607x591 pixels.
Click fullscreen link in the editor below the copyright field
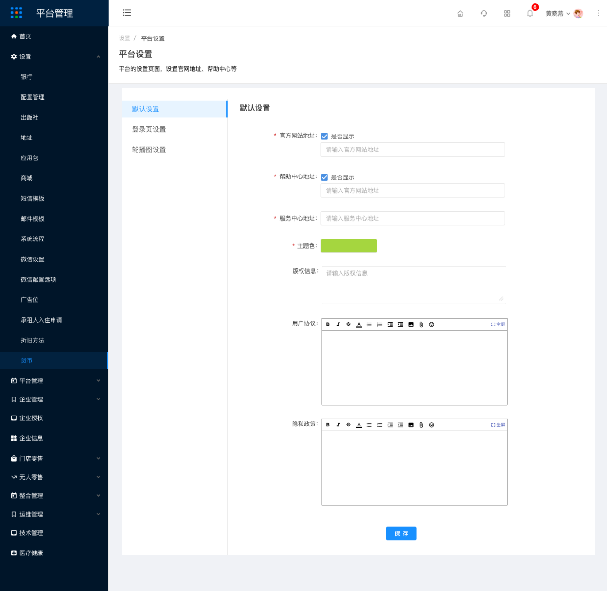(x=498, y=324)
